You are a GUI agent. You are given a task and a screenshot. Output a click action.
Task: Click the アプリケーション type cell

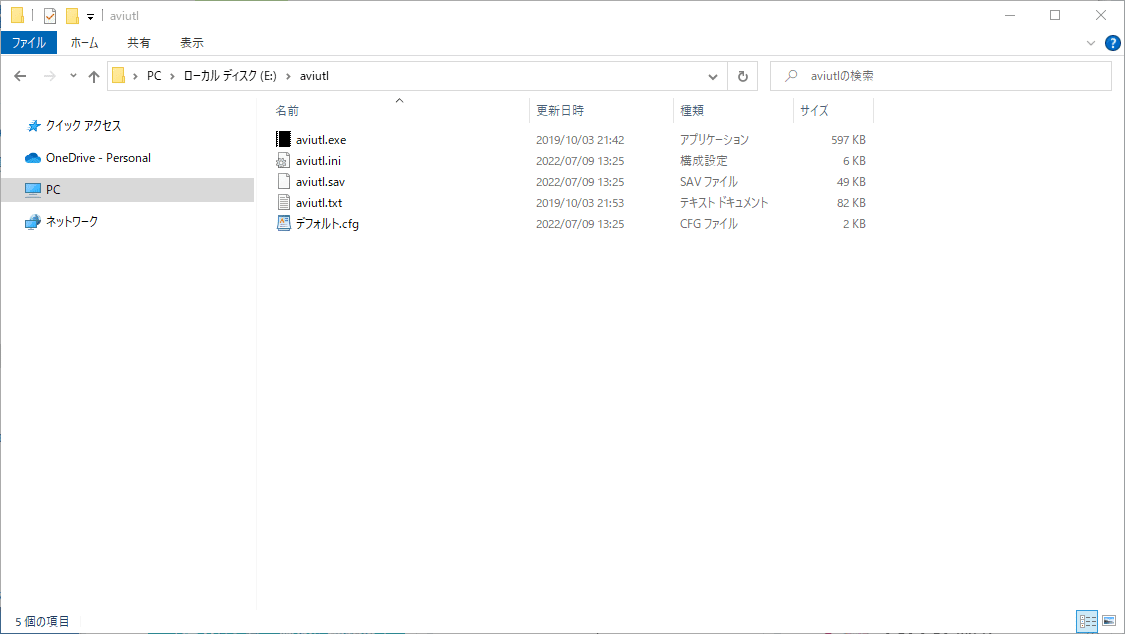click(715, 140)
